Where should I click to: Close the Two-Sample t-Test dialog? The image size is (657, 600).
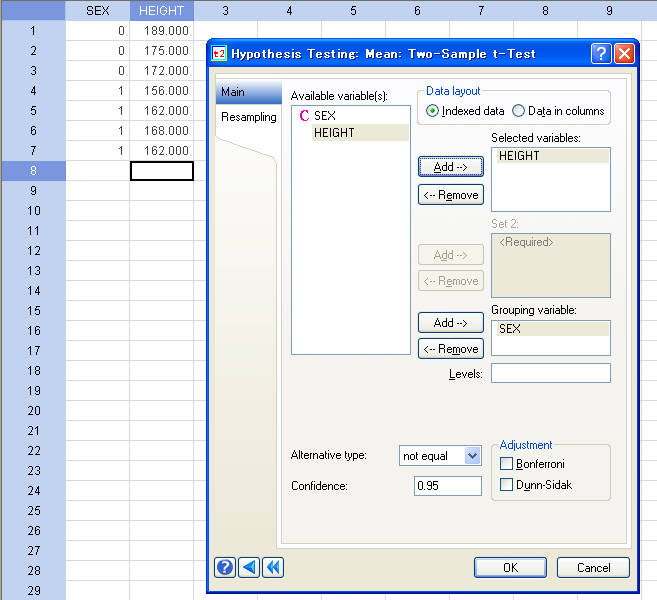tap(624, 54)
